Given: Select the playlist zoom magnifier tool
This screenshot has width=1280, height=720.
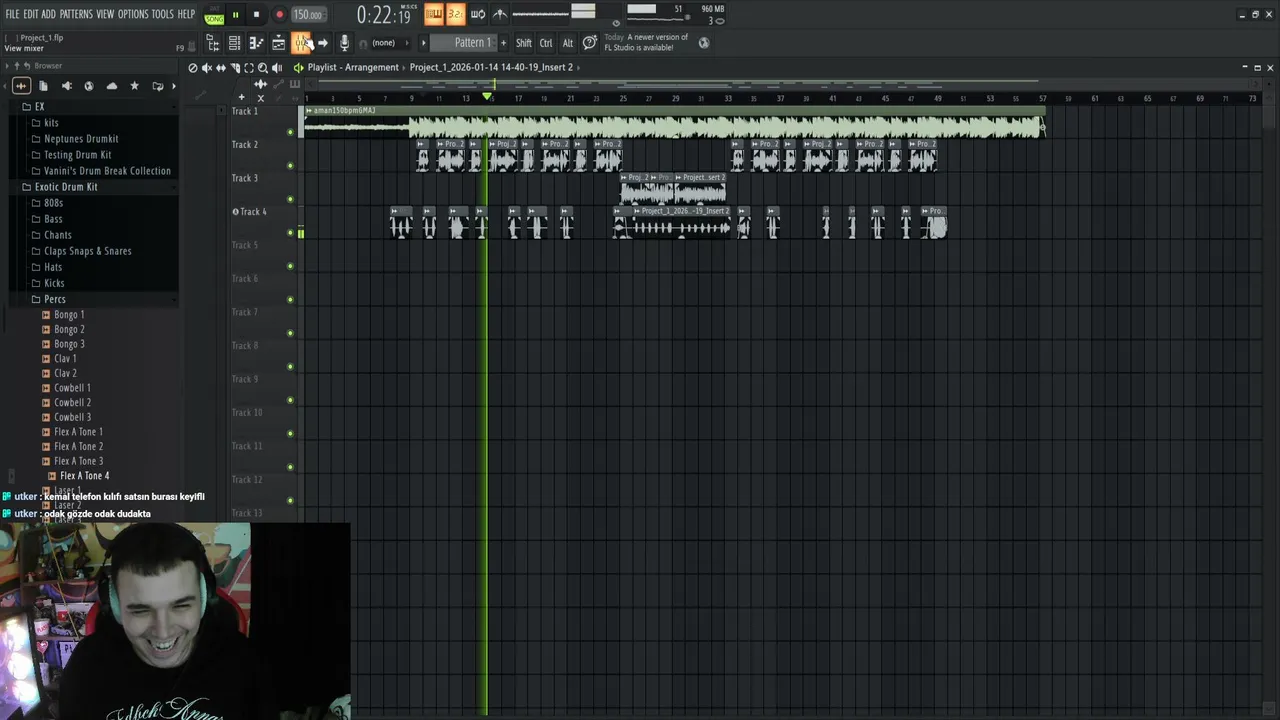Looking at the screenshot, I should (x=262, y=68).
